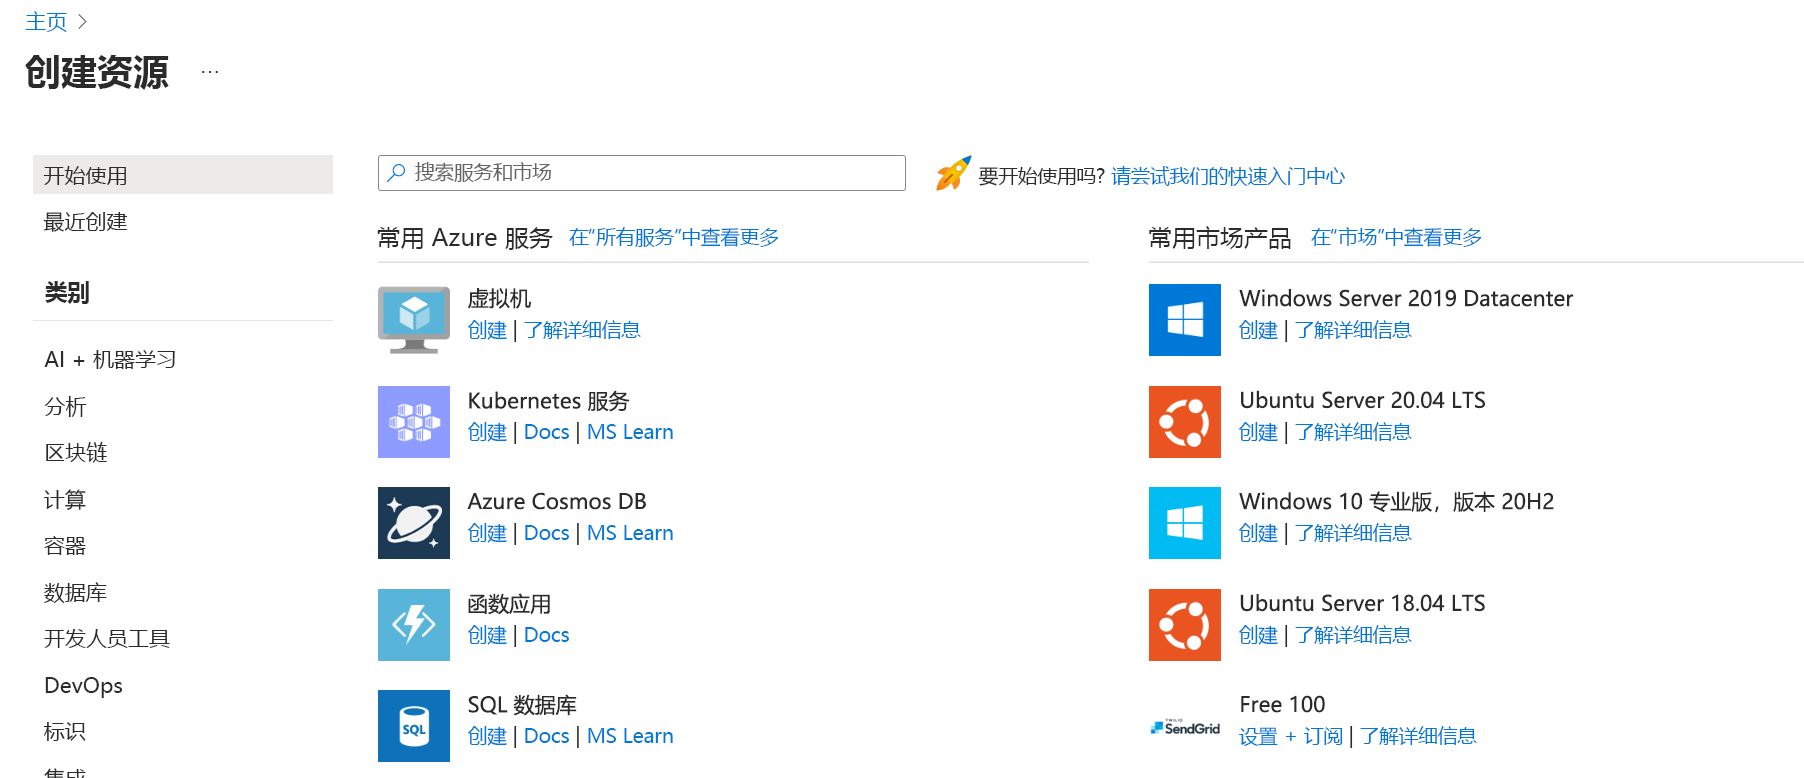Click 创建 under 虚拟机
Image resolution: width=1804 pixels, height=778 pixels.
[x=488, y=330]
